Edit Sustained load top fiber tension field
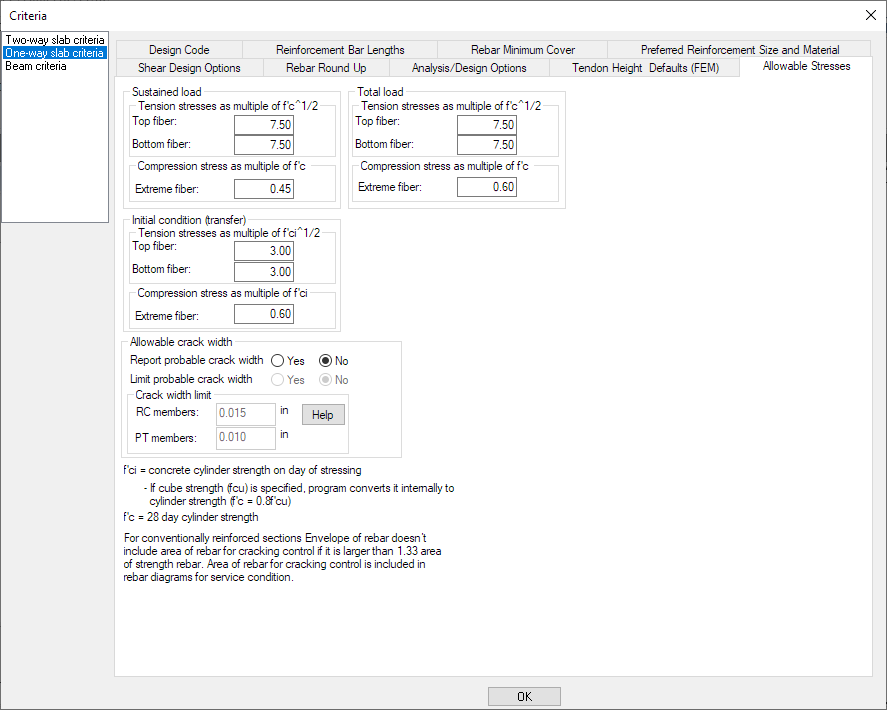 (x=264, y=125)
